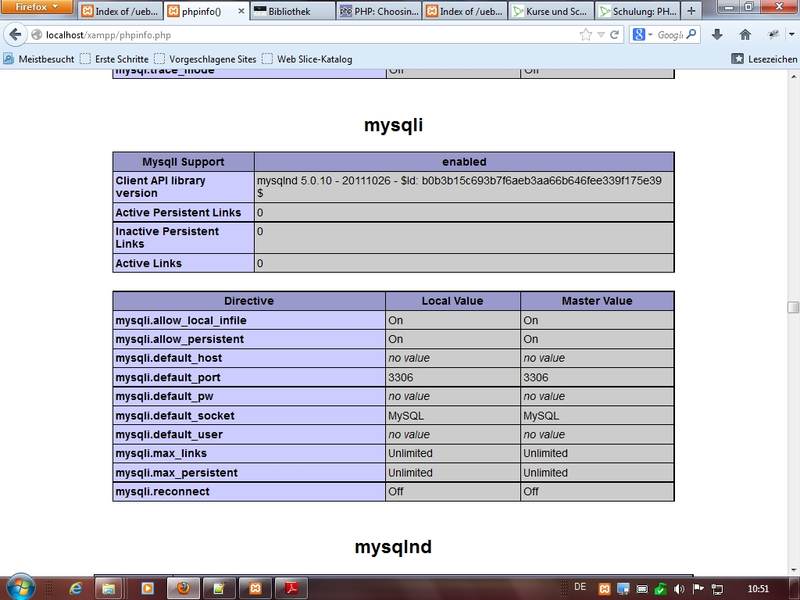Click the browser back arrow button
The height and width of the screenshot is (600, 800).
tap(15, 35)
